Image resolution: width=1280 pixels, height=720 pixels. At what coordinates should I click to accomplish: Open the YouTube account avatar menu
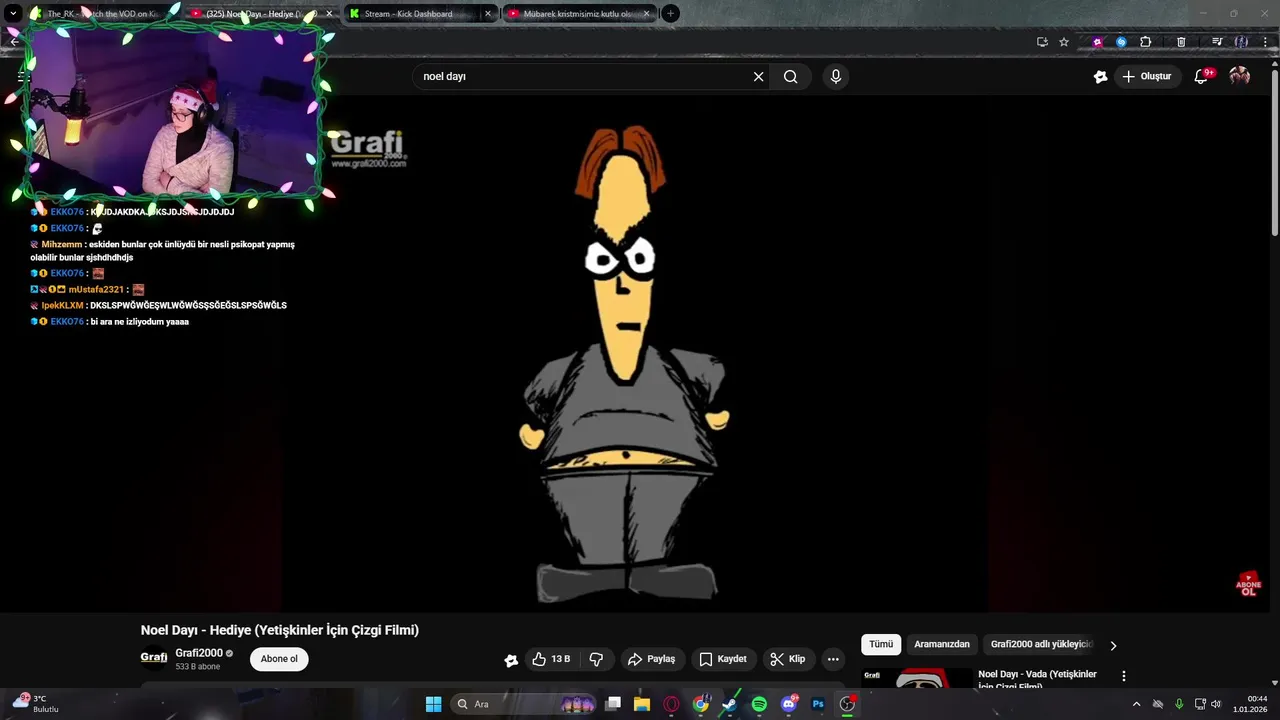1240,76
